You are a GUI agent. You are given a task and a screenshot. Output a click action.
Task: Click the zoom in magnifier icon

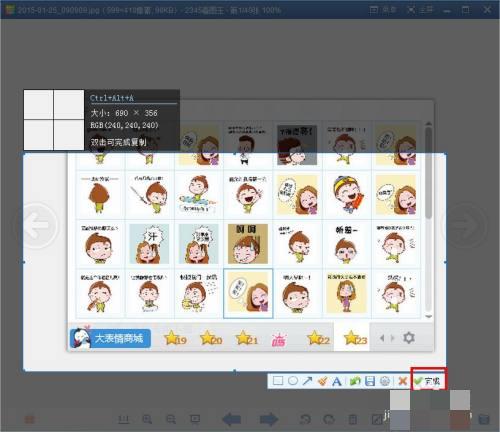tap(147, 419)
